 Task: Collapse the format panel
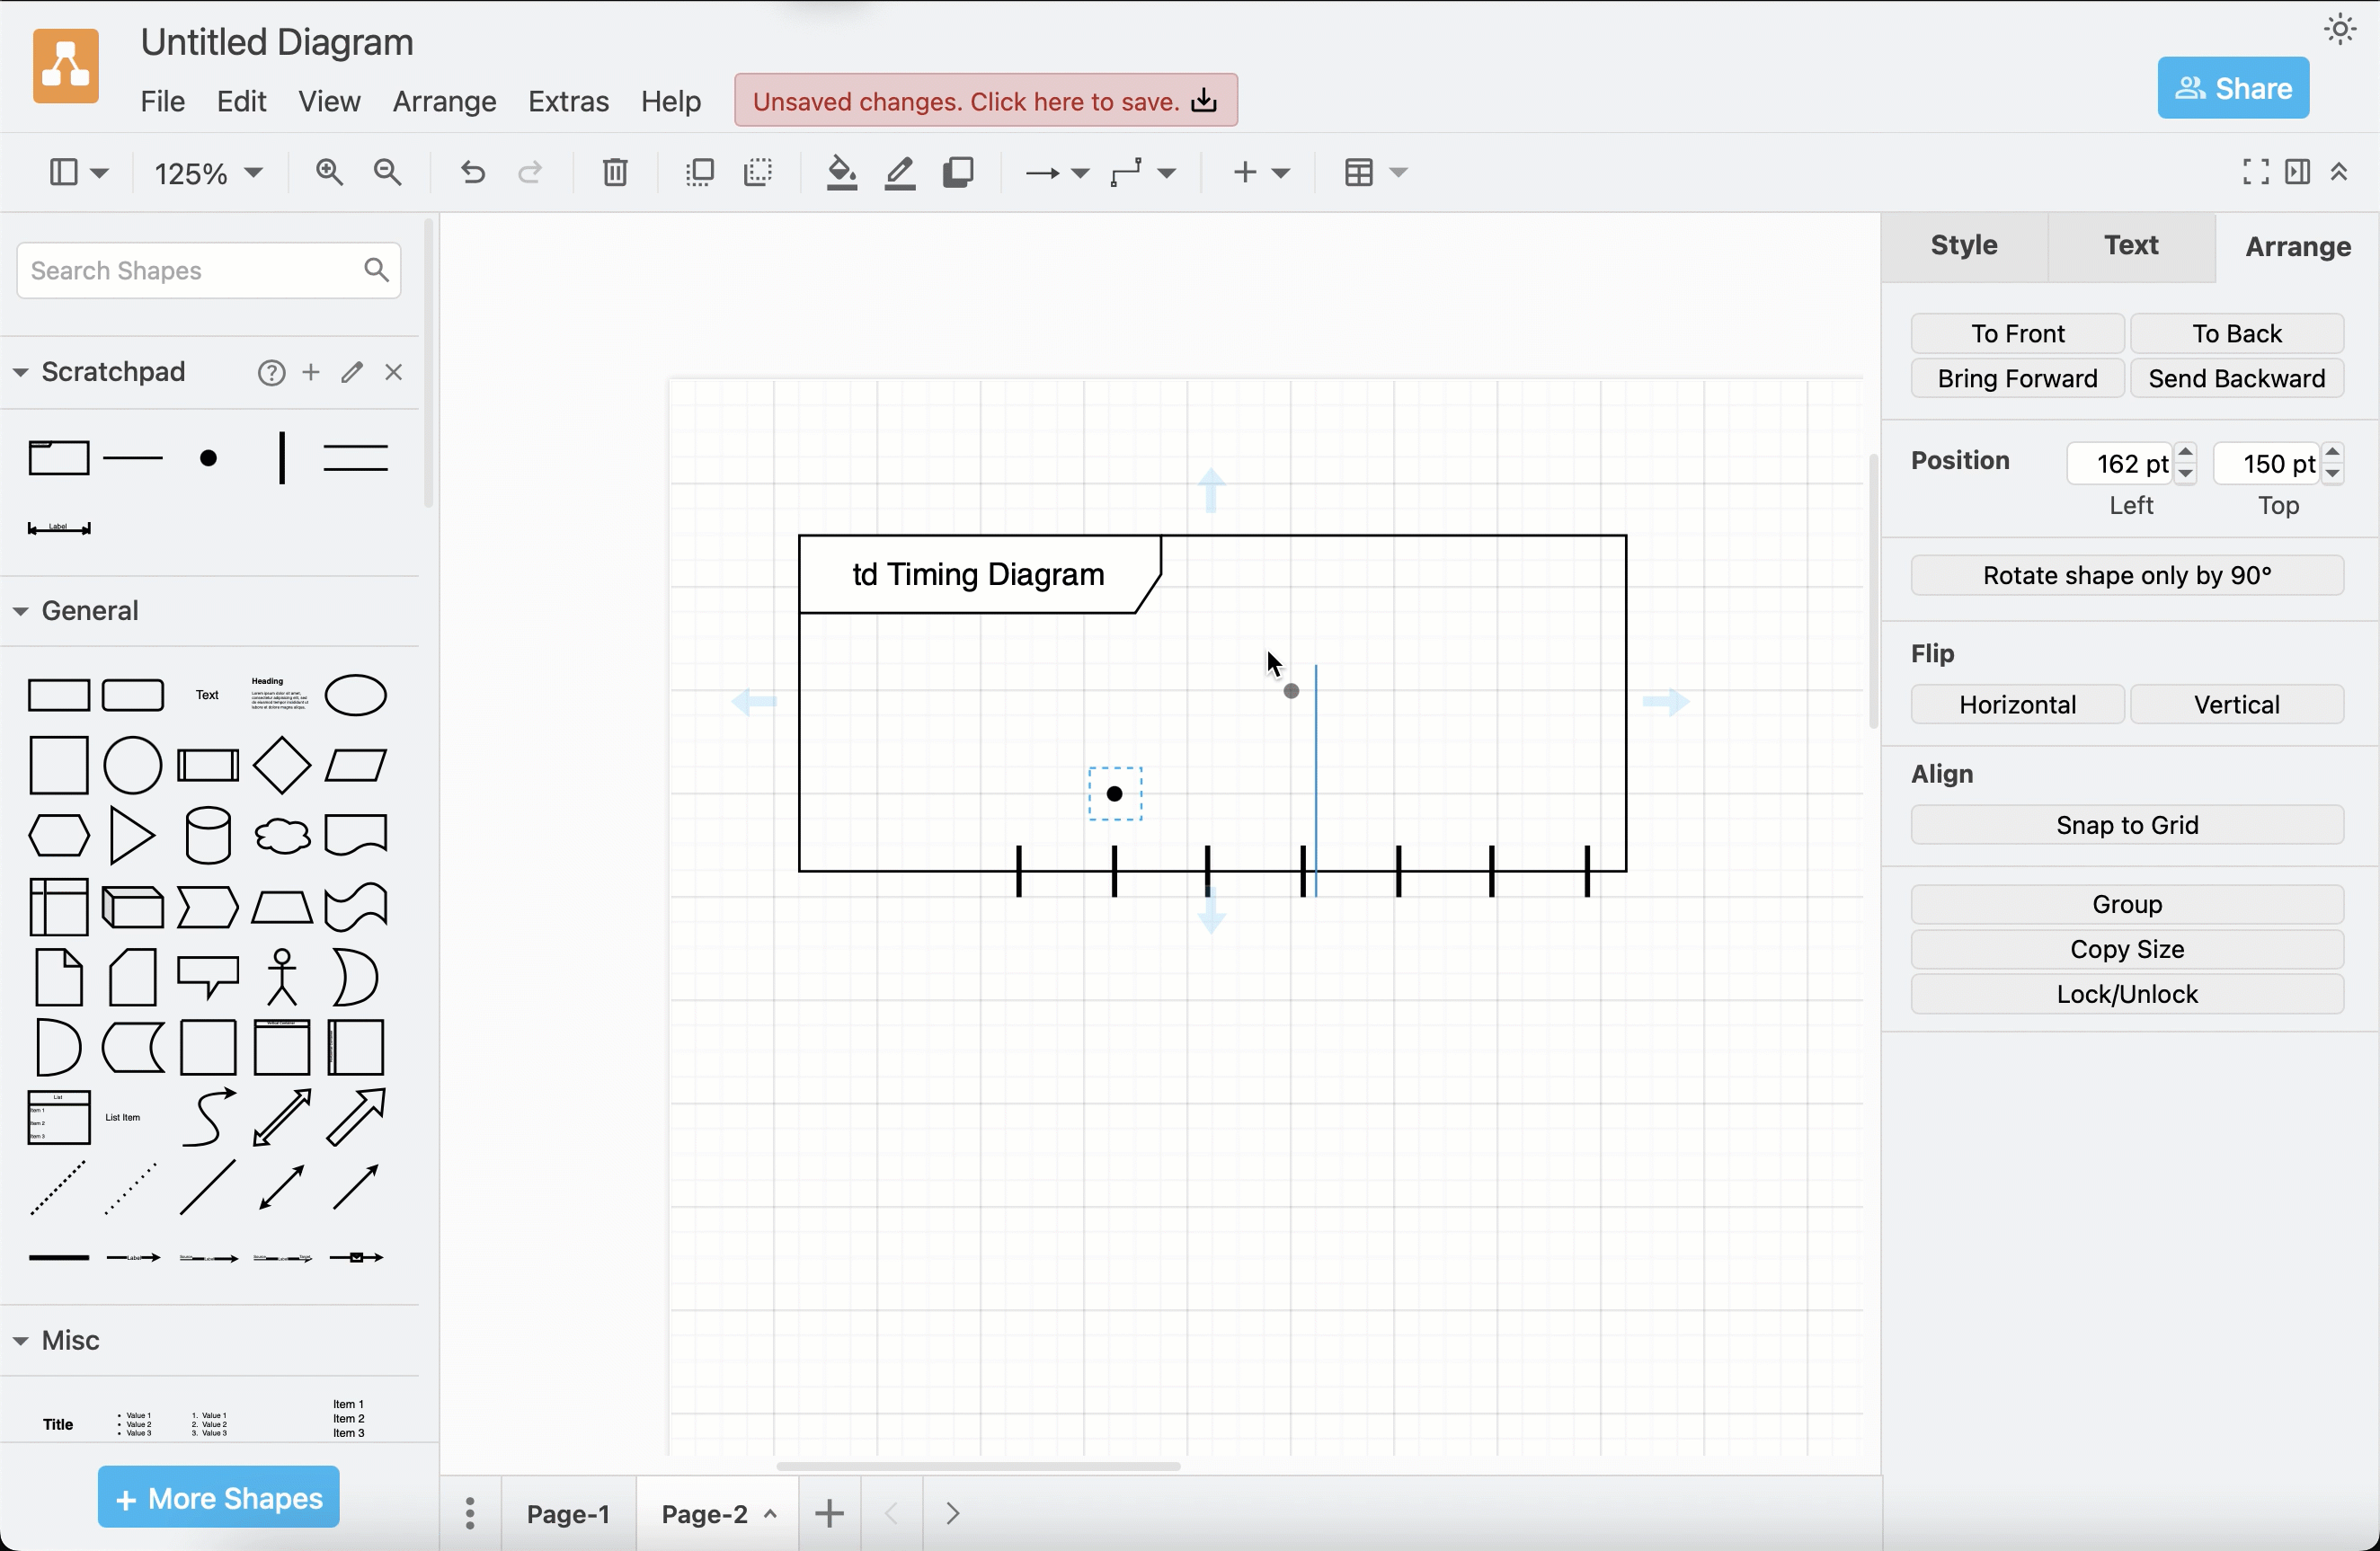click(x=2340, y=172)
